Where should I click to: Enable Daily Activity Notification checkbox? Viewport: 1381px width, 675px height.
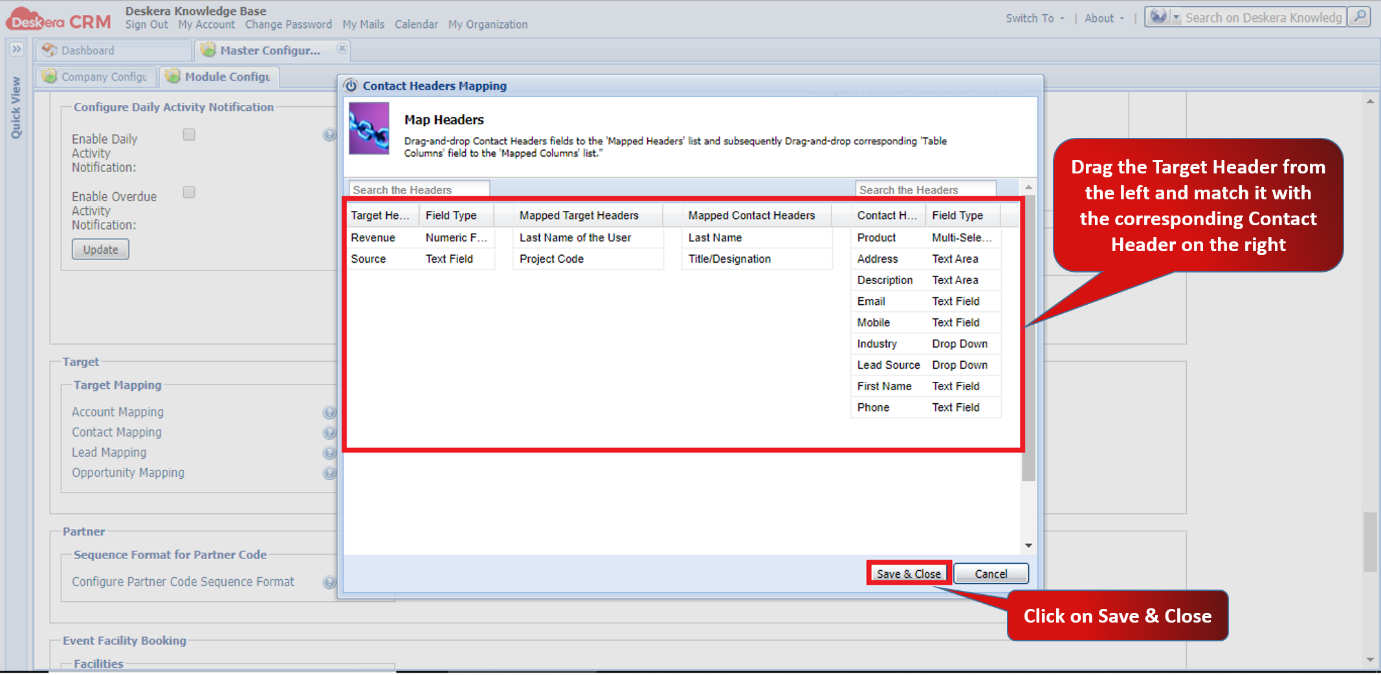(x=188, y=134)
